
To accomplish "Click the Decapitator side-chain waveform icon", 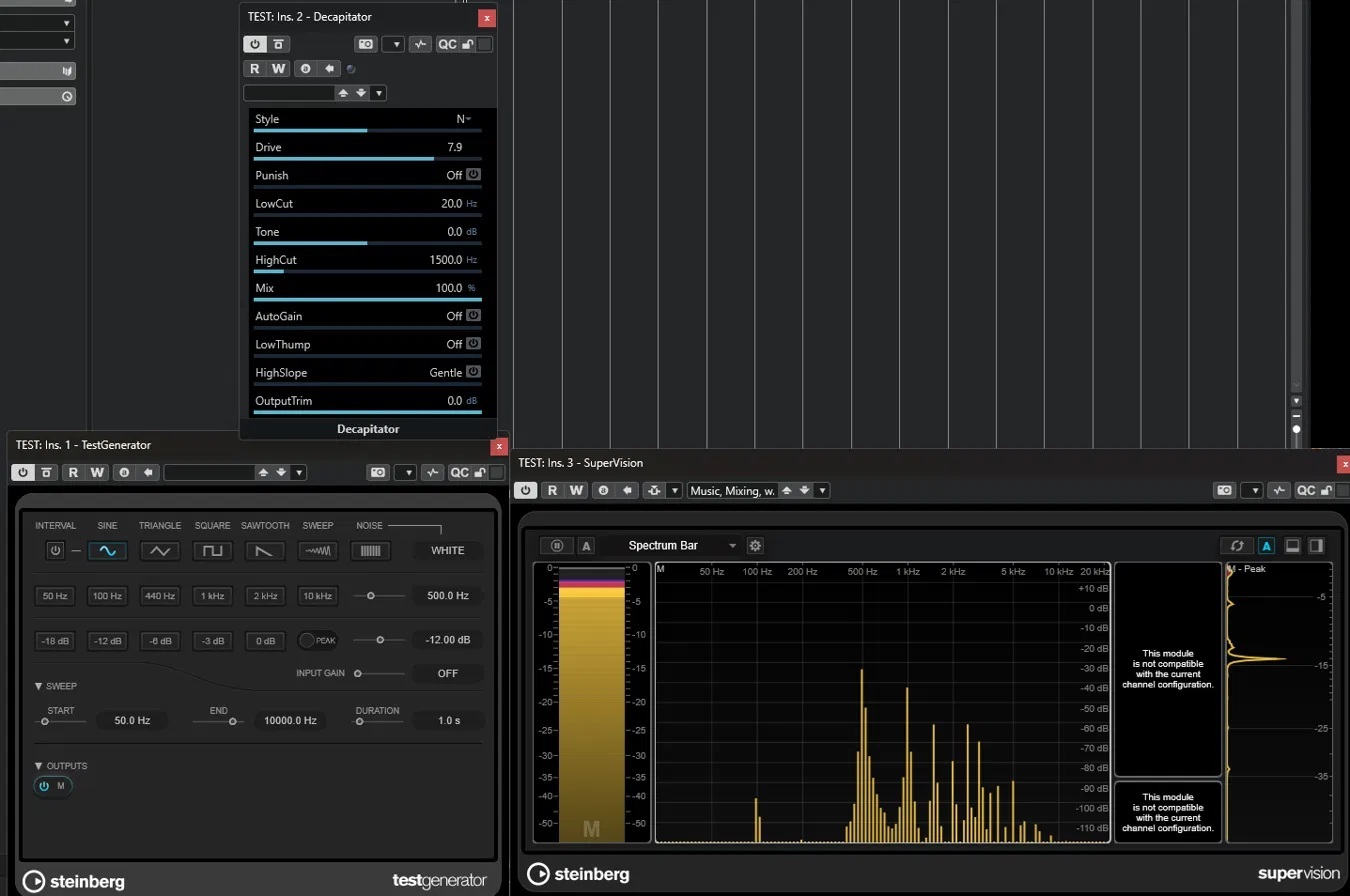I will [x=420, y=44].
